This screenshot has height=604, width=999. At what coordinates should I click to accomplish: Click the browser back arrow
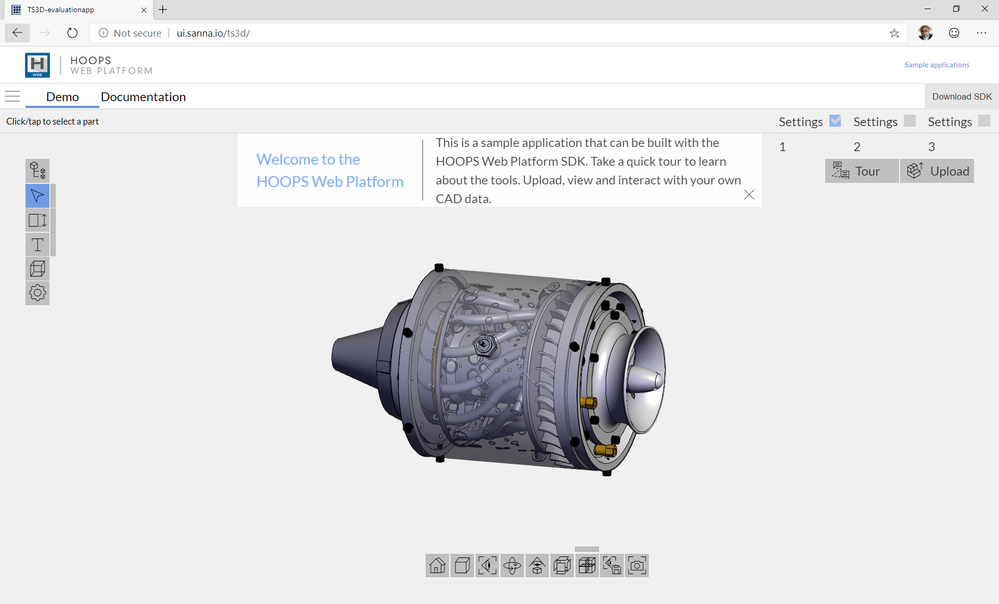17,33
